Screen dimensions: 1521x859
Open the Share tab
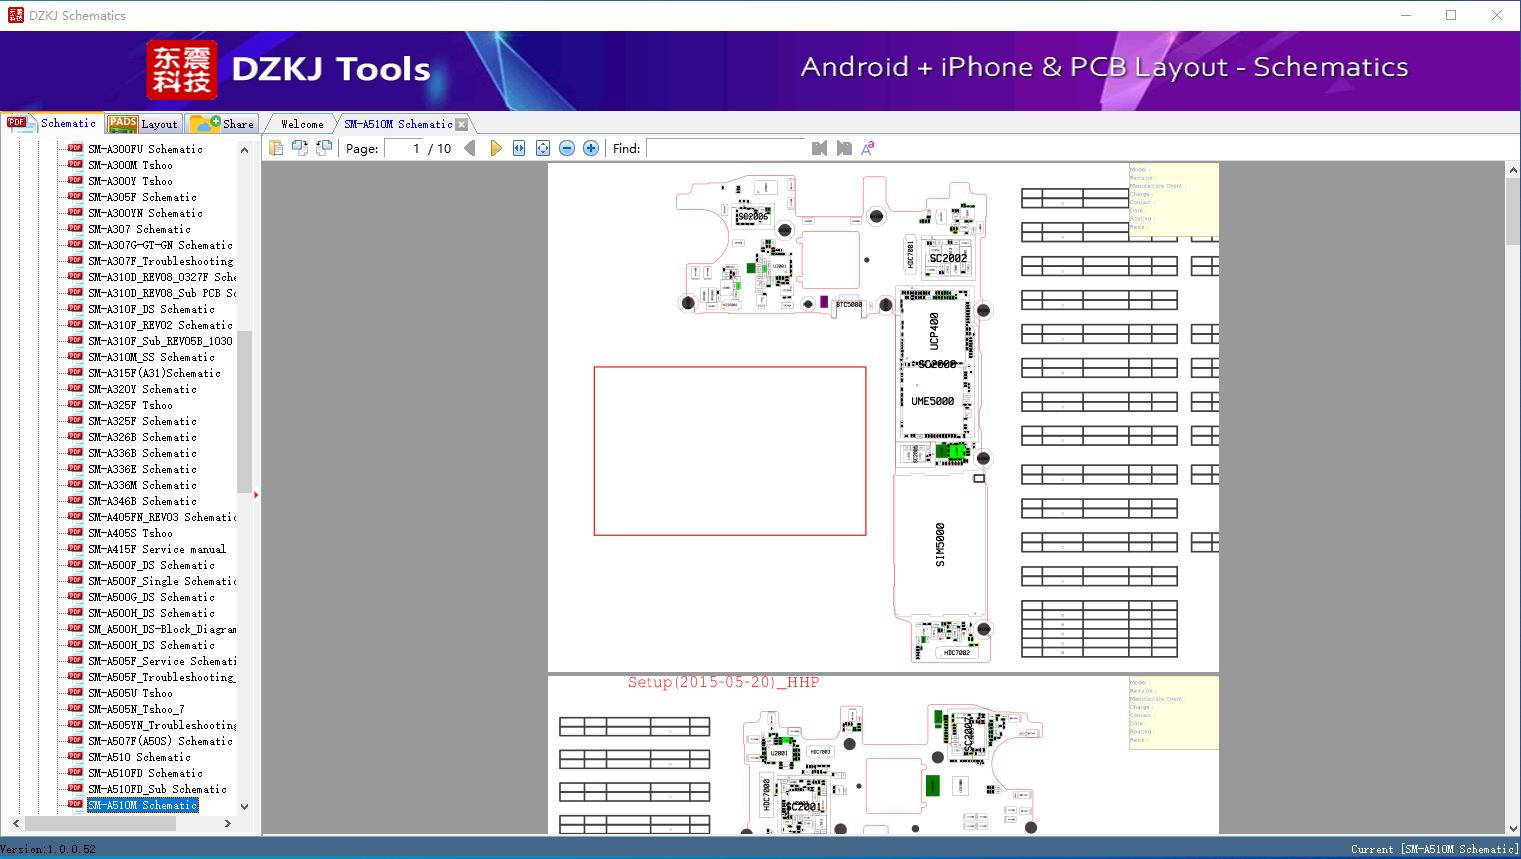point(222,124)
